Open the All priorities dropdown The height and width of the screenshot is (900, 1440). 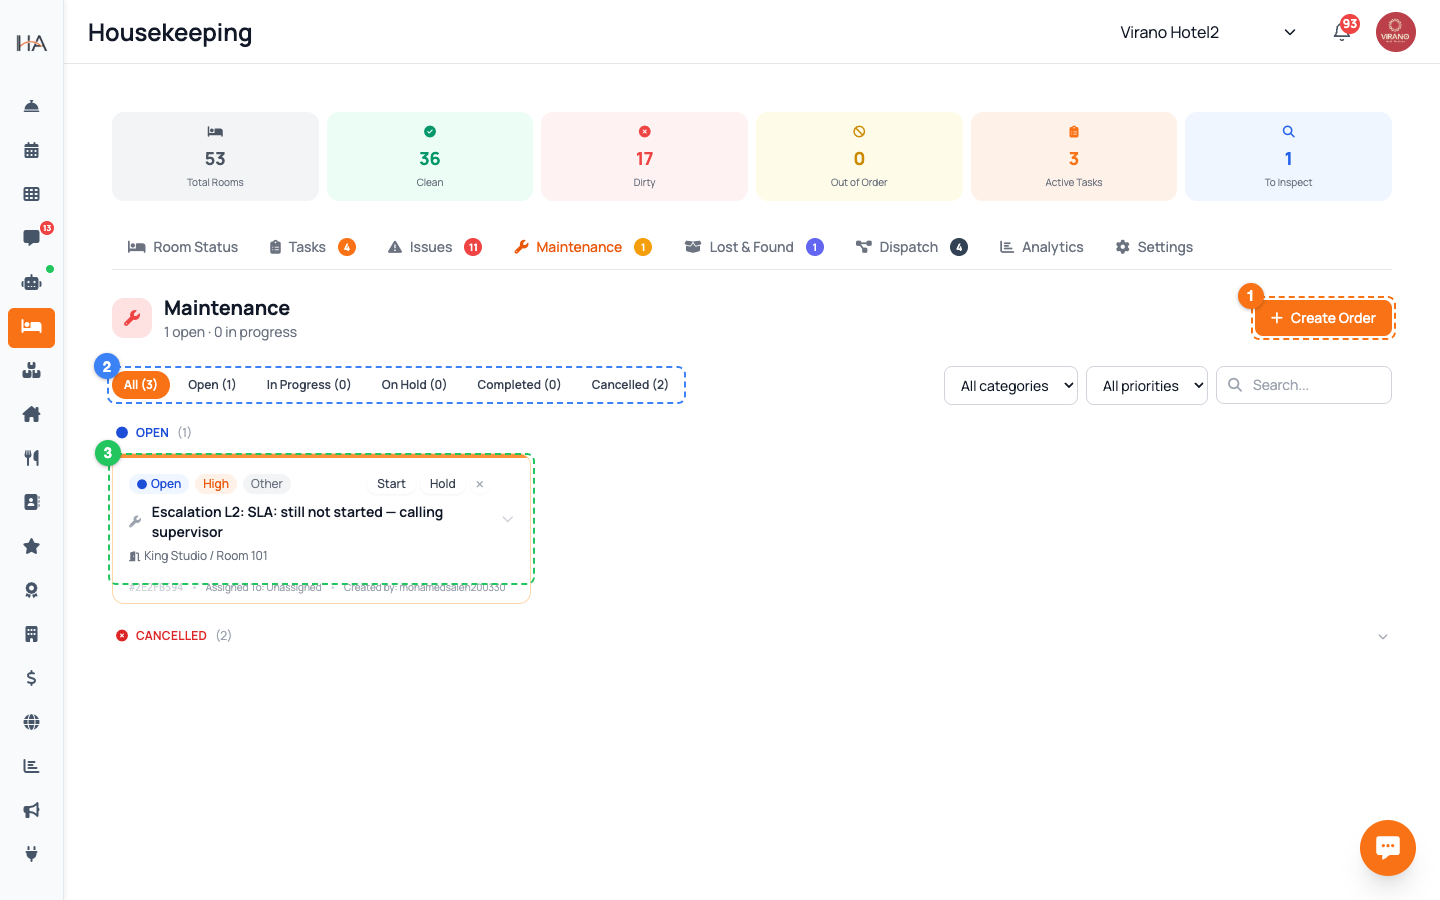[x=1147, y=385]
